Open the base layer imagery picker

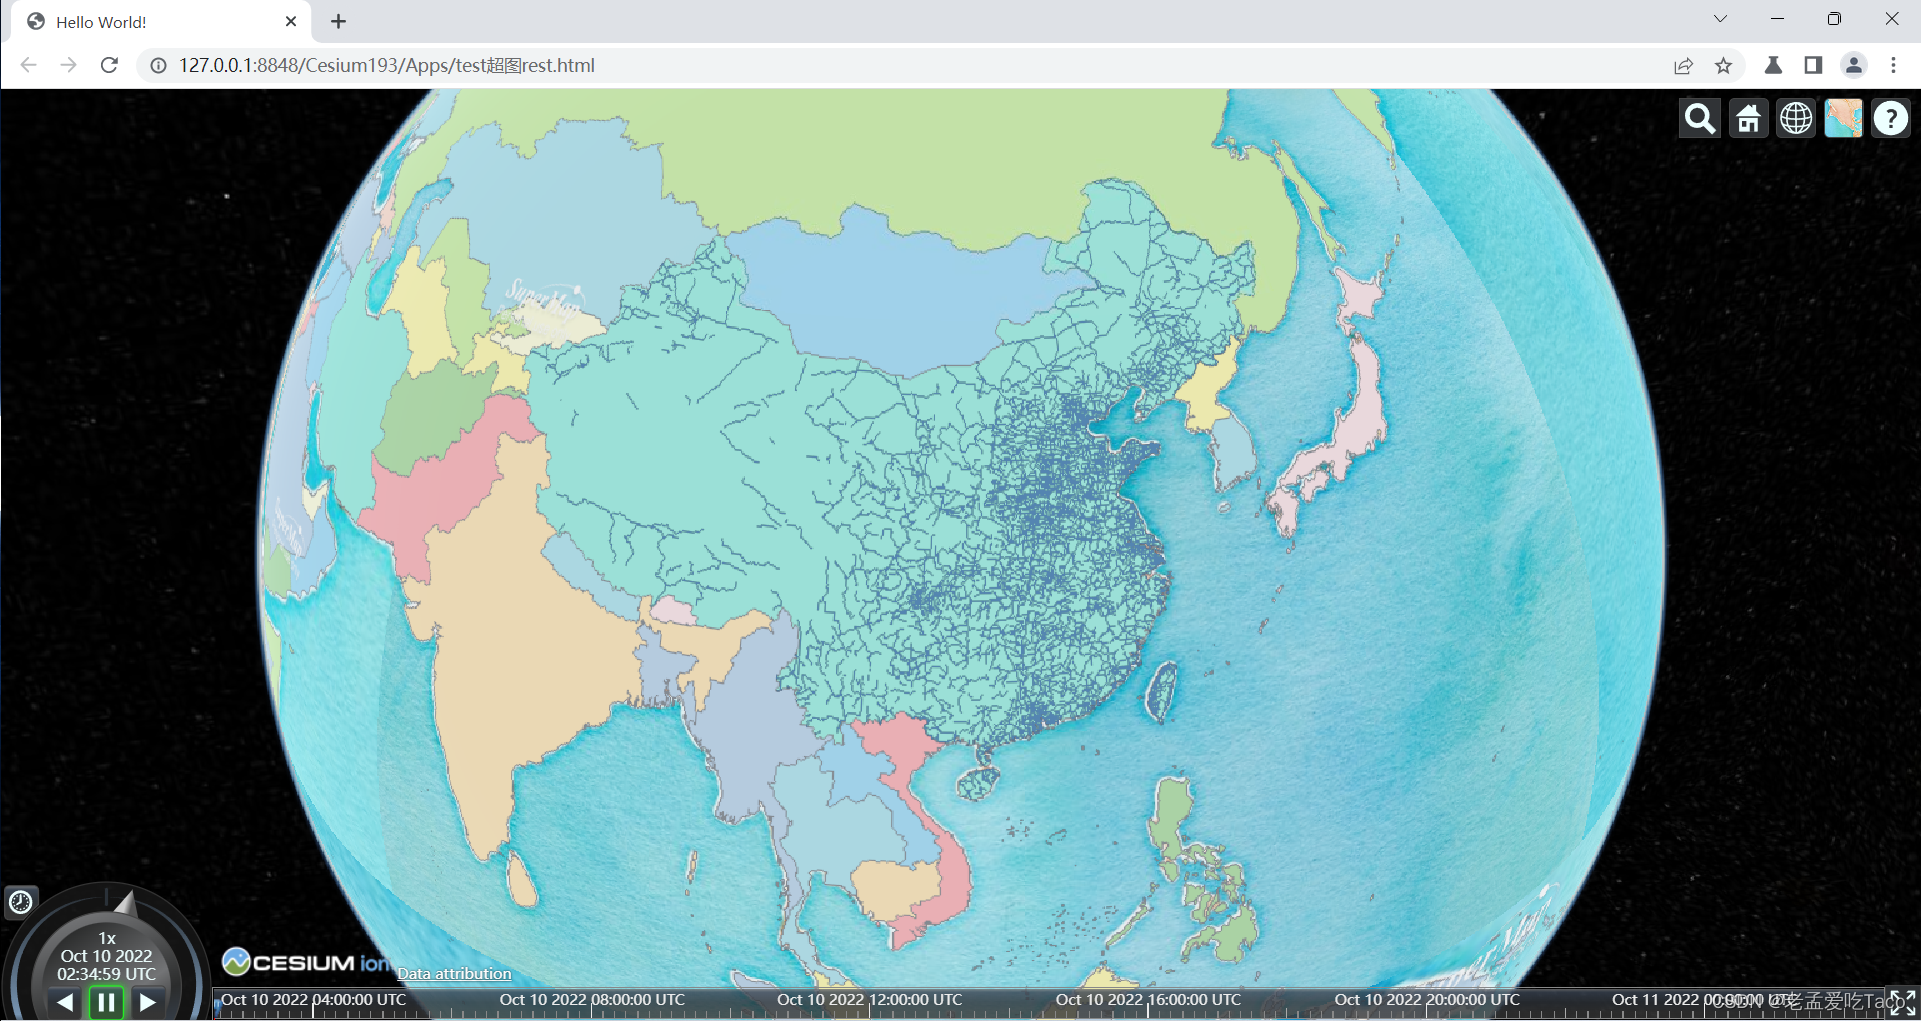tap(1843, 118)
